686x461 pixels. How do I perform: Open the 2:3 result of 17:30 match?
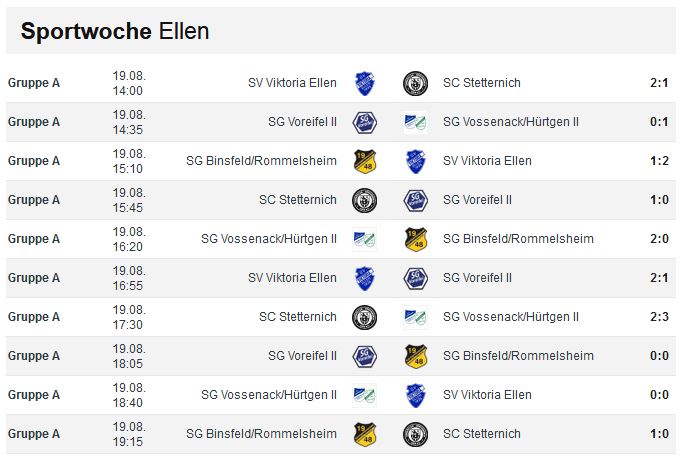point(659,317)
